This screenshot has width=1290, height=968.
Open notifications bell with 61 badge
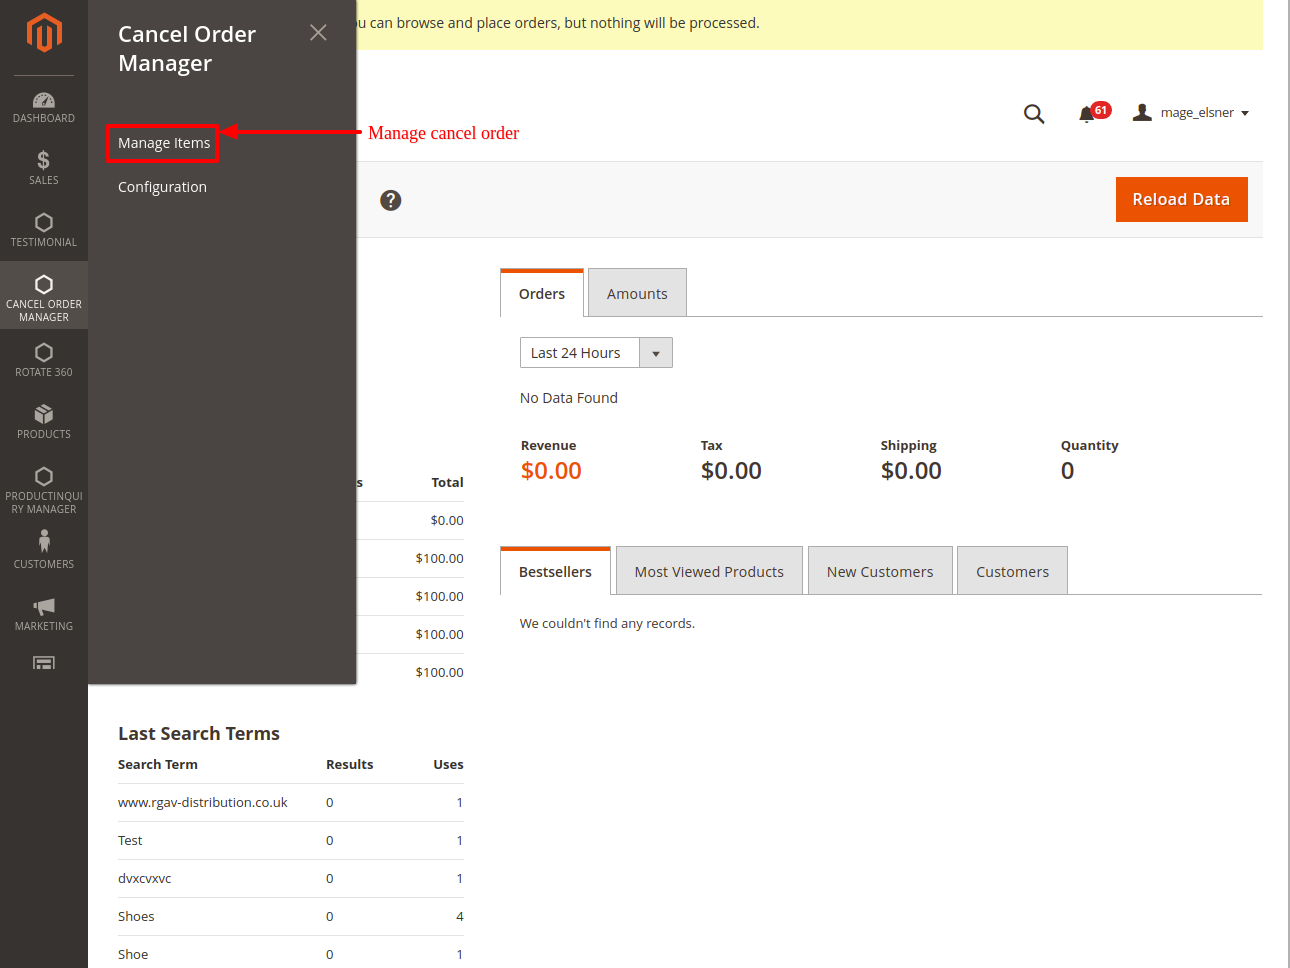pos(1088,114)
